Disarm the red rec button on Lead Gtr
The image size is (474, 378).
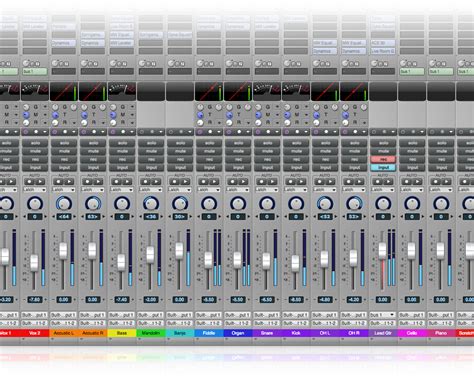click(383, 159)
